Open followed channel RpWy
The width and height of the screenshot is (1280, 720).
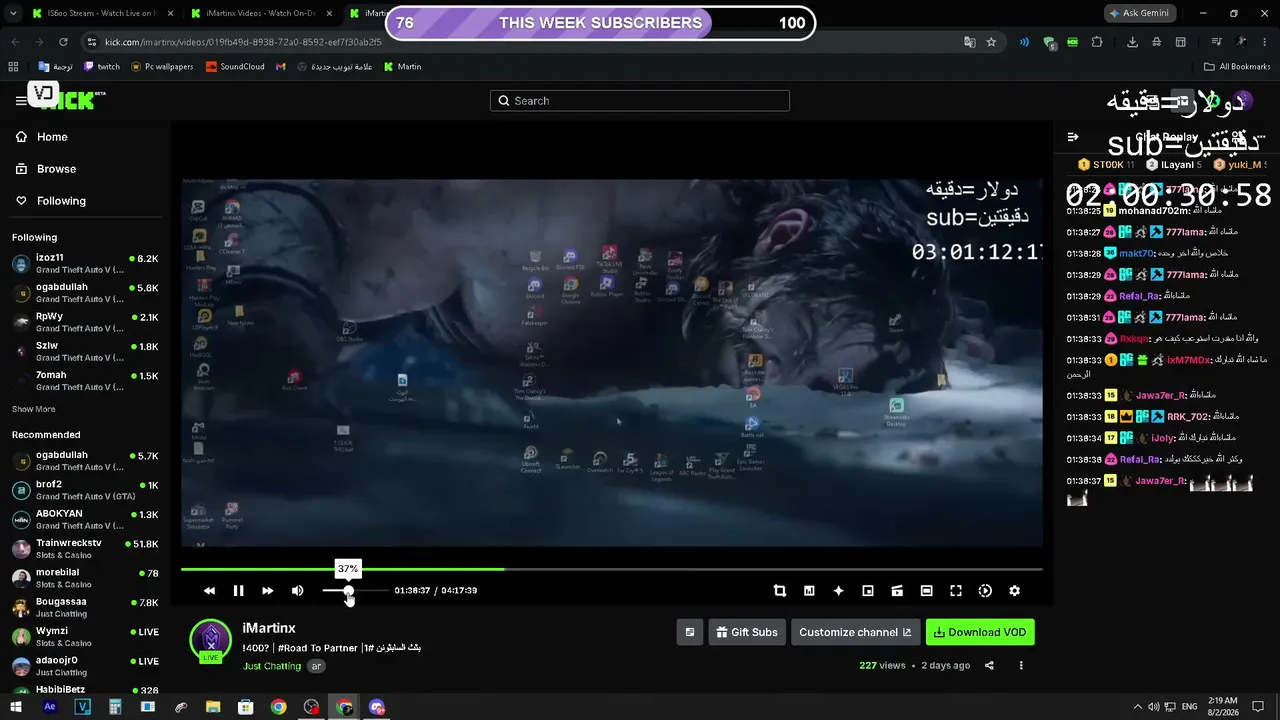tap(85, 322)
